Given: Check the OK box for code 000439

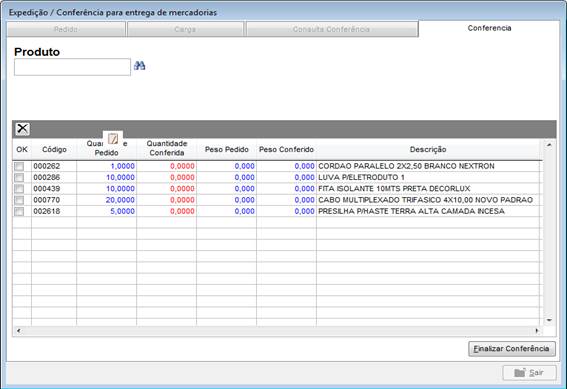Looking at the screenshot, I should point(19,189).
